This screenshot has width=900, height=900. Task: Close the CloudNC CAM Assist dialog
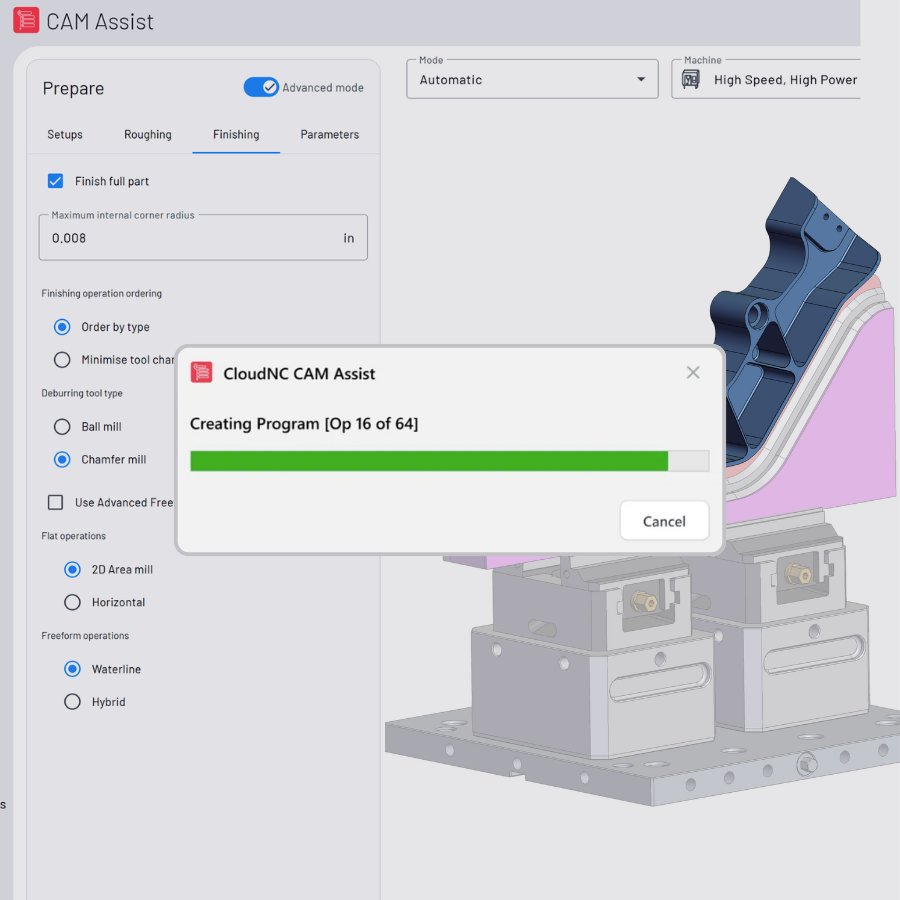point(693,373)
